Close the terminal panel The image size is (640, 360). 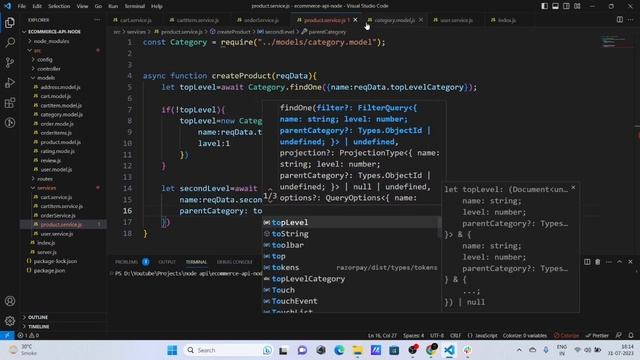630,262
